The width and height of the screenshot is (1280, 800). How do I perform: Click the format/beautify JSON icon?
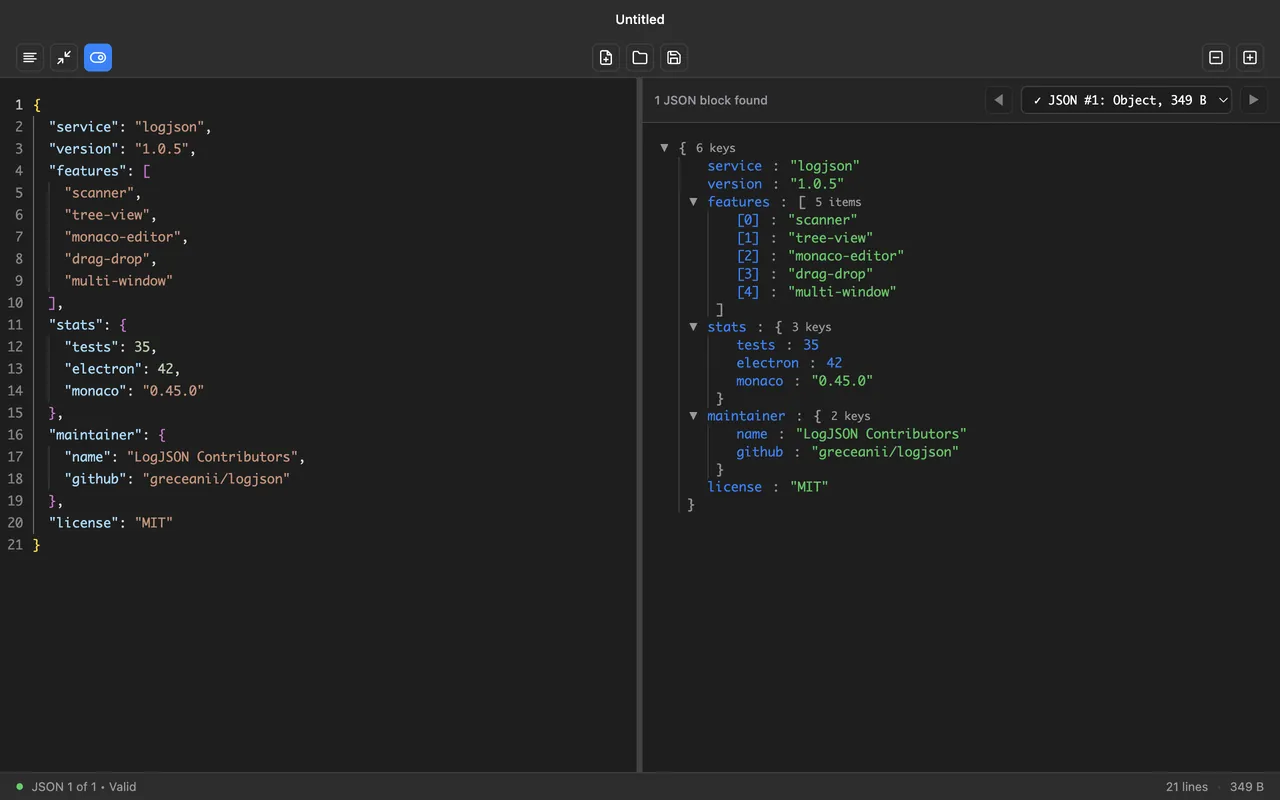[30, 58]
